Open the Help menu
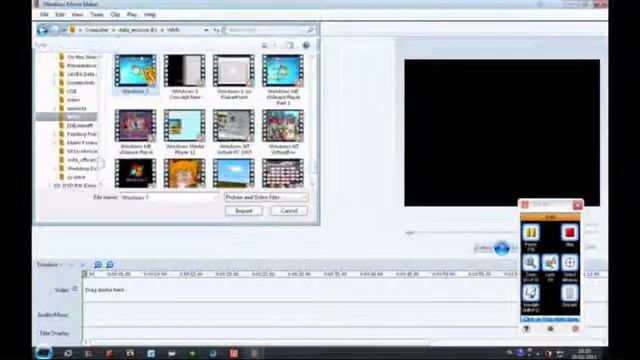Screen dimensions: 640x360 tap(150, 15)
